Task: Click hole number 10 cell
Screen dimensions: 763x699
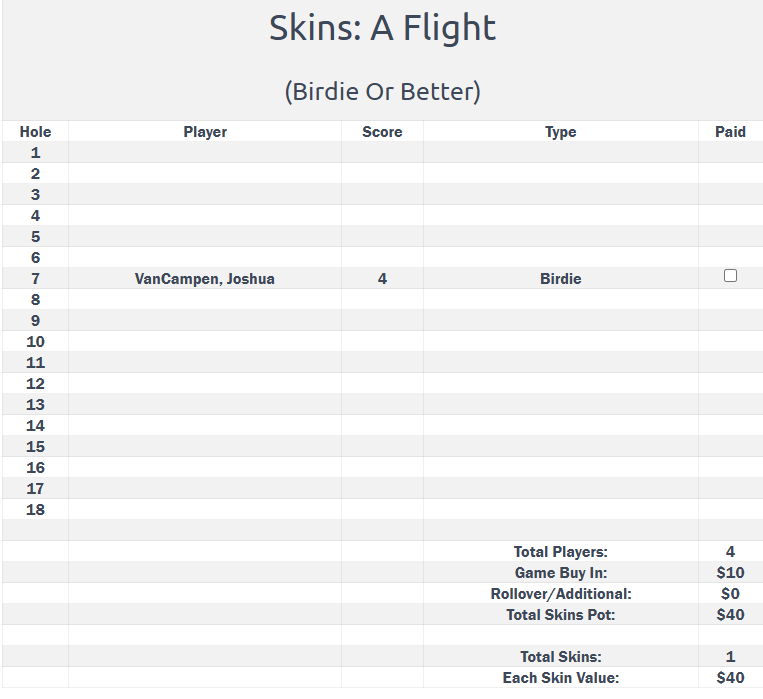Action: [35, 342]
